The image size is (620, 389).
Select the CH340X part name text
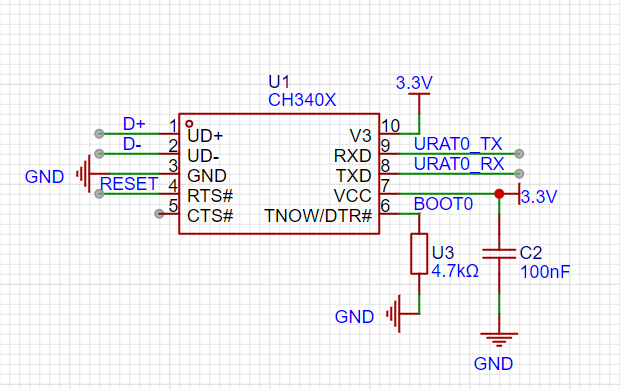coord(302,100)
